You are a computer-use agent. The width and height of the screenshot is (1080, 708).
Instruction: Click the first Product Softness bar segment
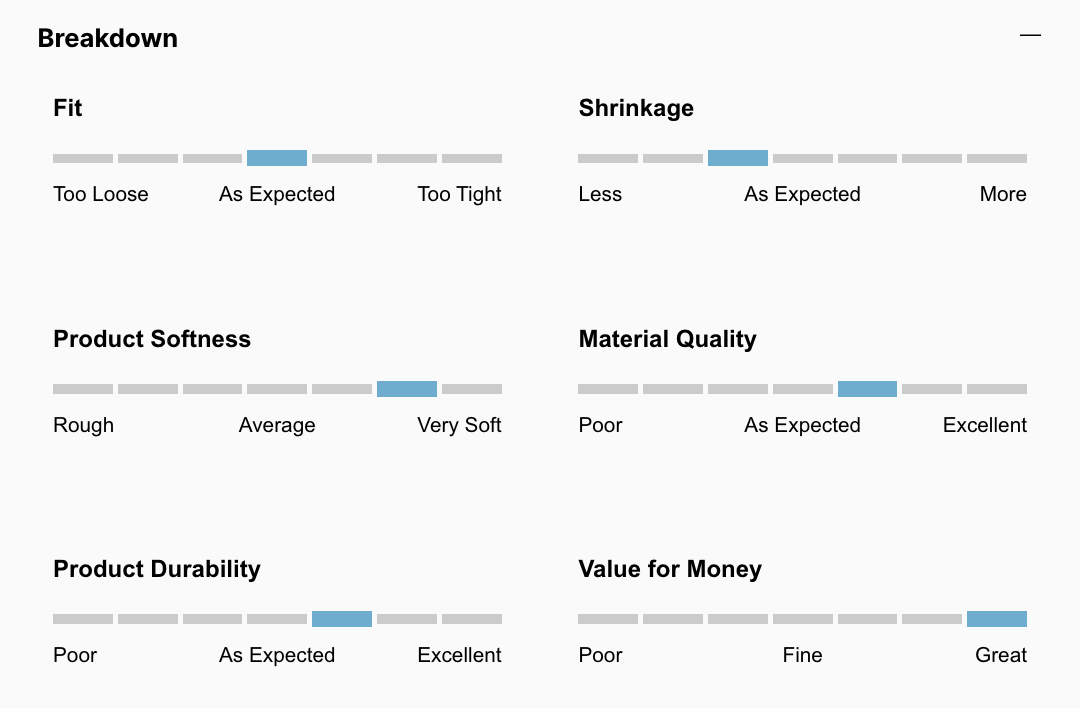pos(83,389)
